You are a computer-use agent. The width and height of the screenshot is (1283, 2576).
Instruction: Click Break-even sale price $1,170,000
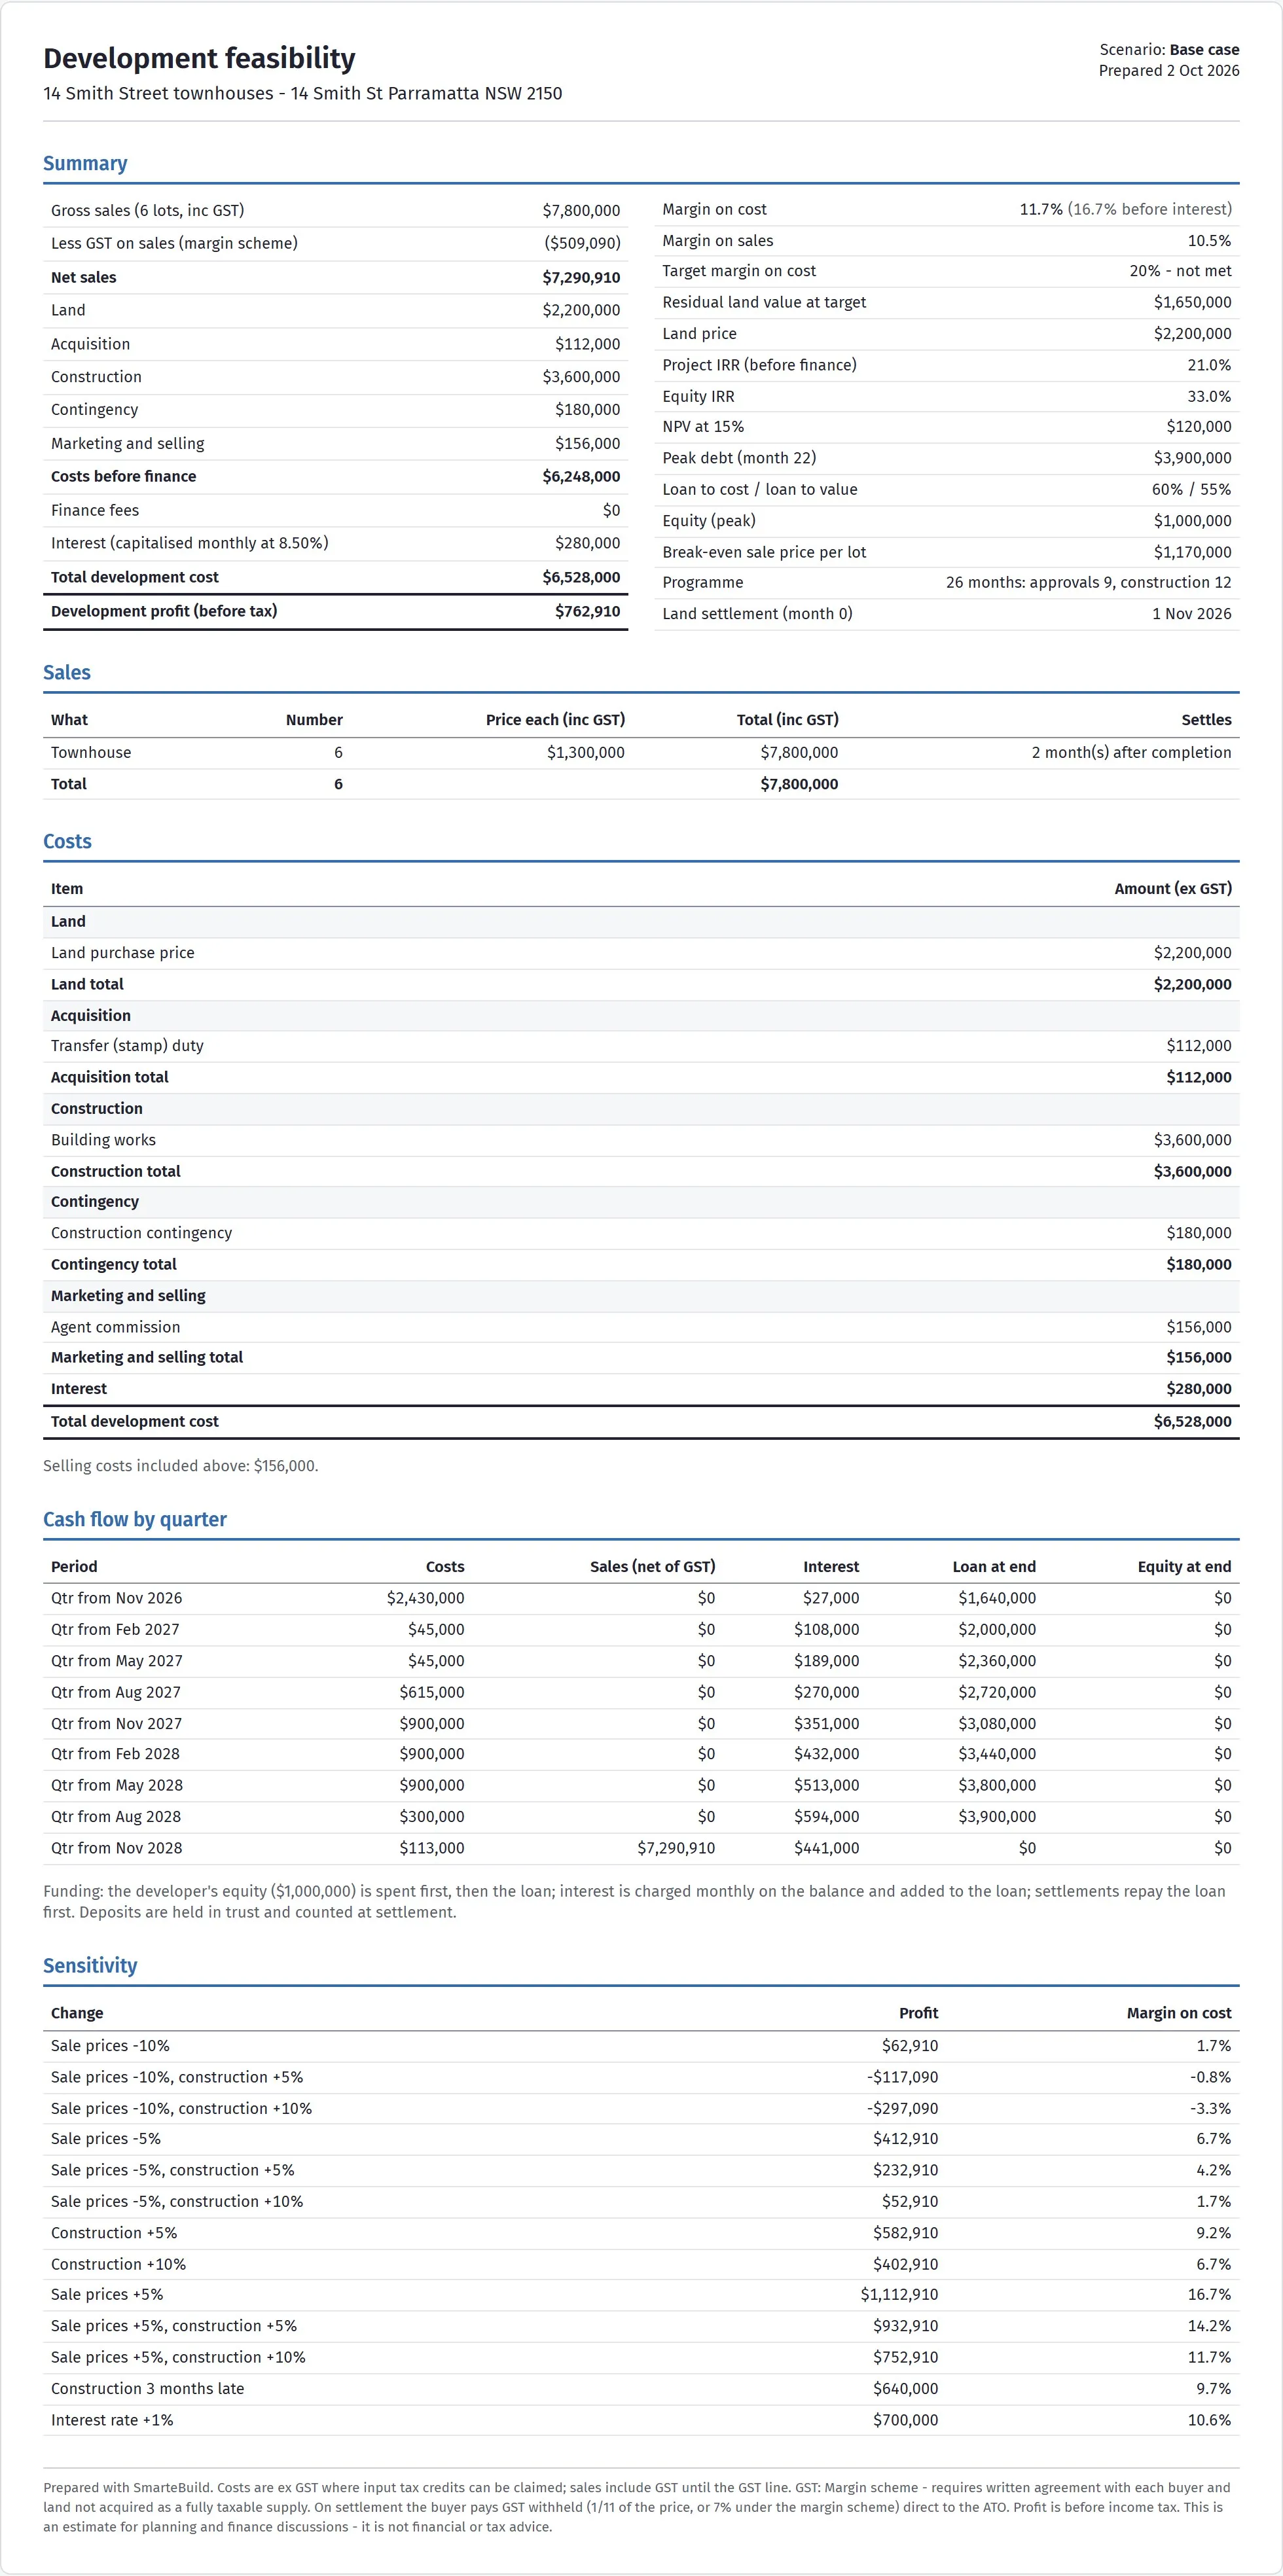[x=1192, y=552]
